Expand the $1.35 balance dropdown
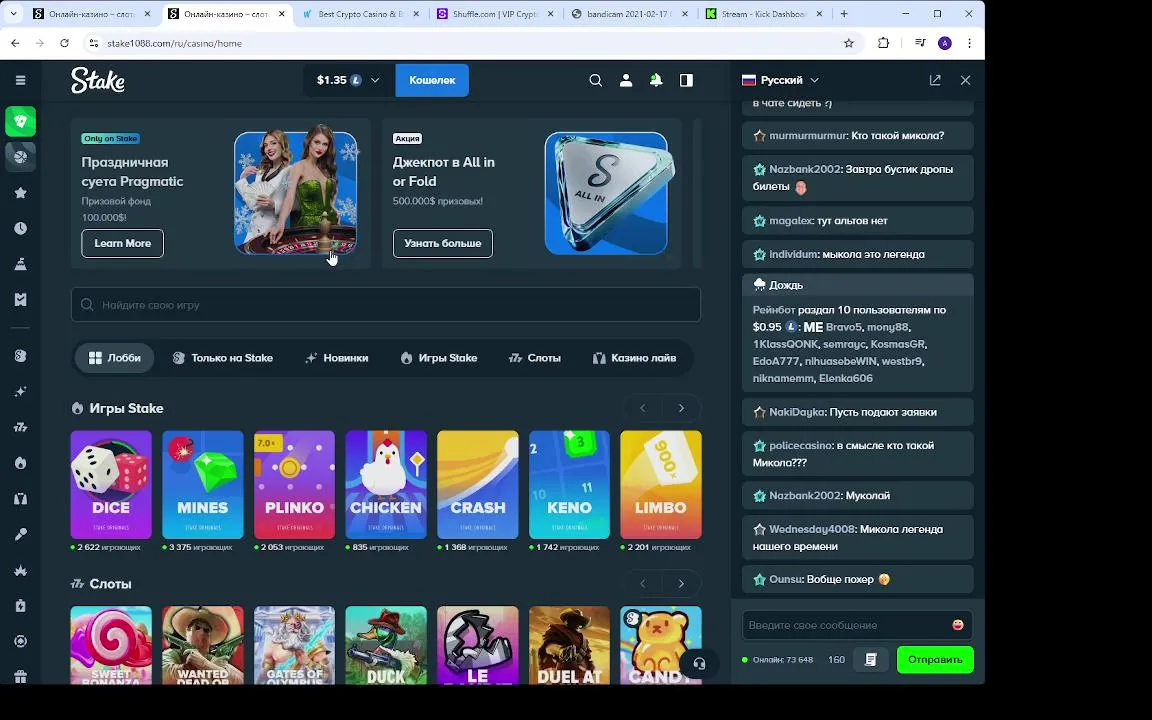 point(348,80)
